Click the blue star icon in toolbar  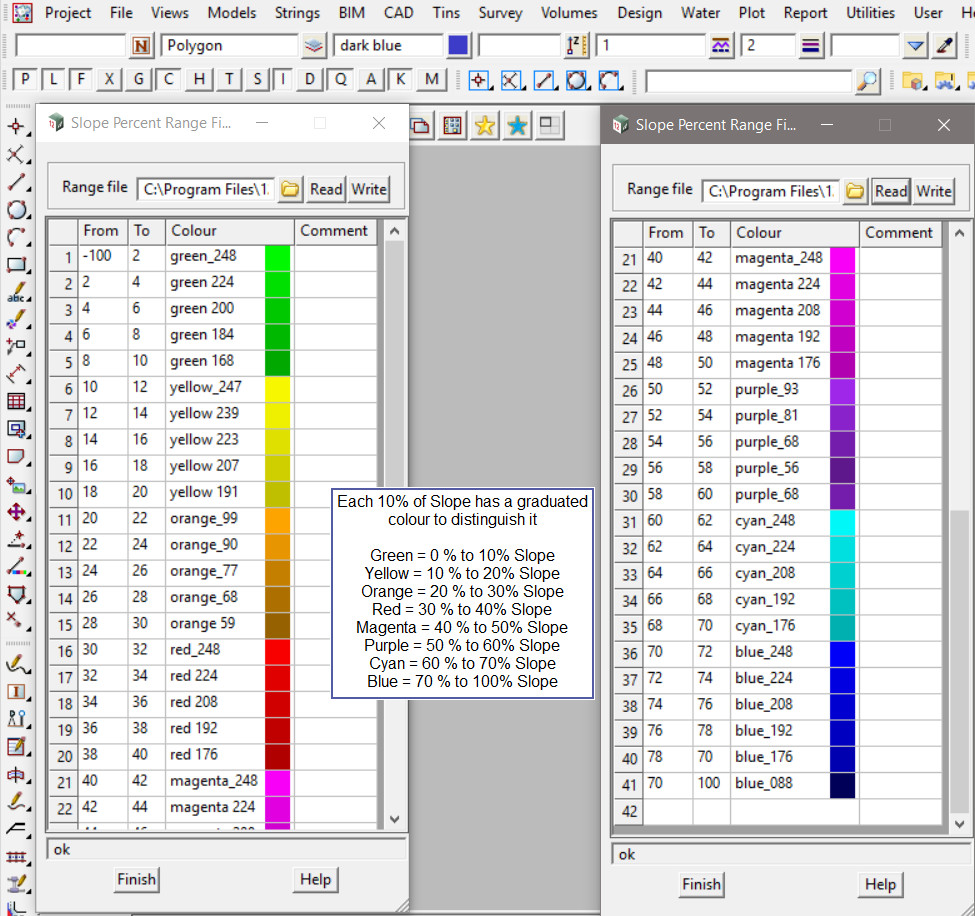click(517, 125)
